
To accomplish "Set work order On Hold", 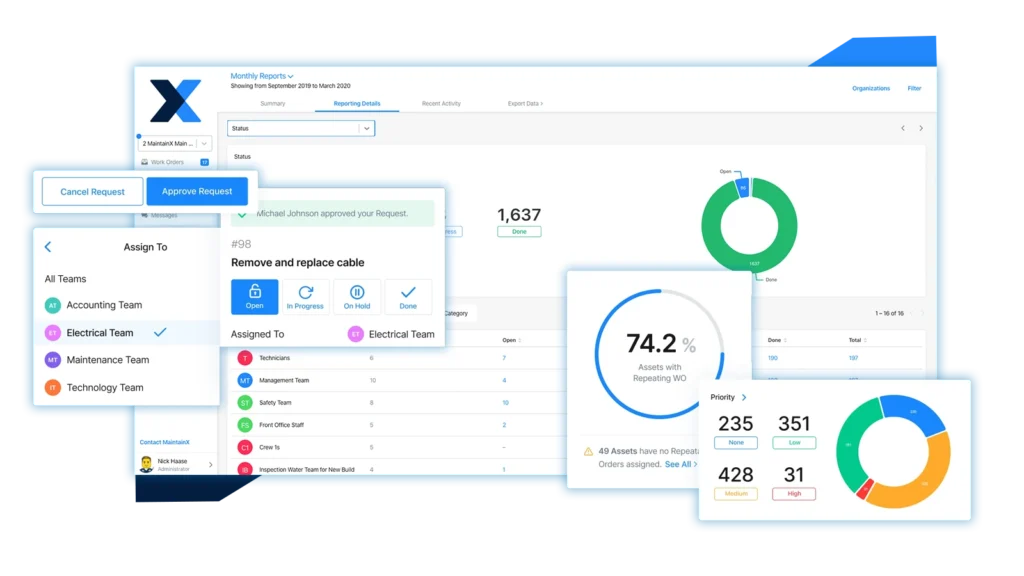I will pos(357,296).
